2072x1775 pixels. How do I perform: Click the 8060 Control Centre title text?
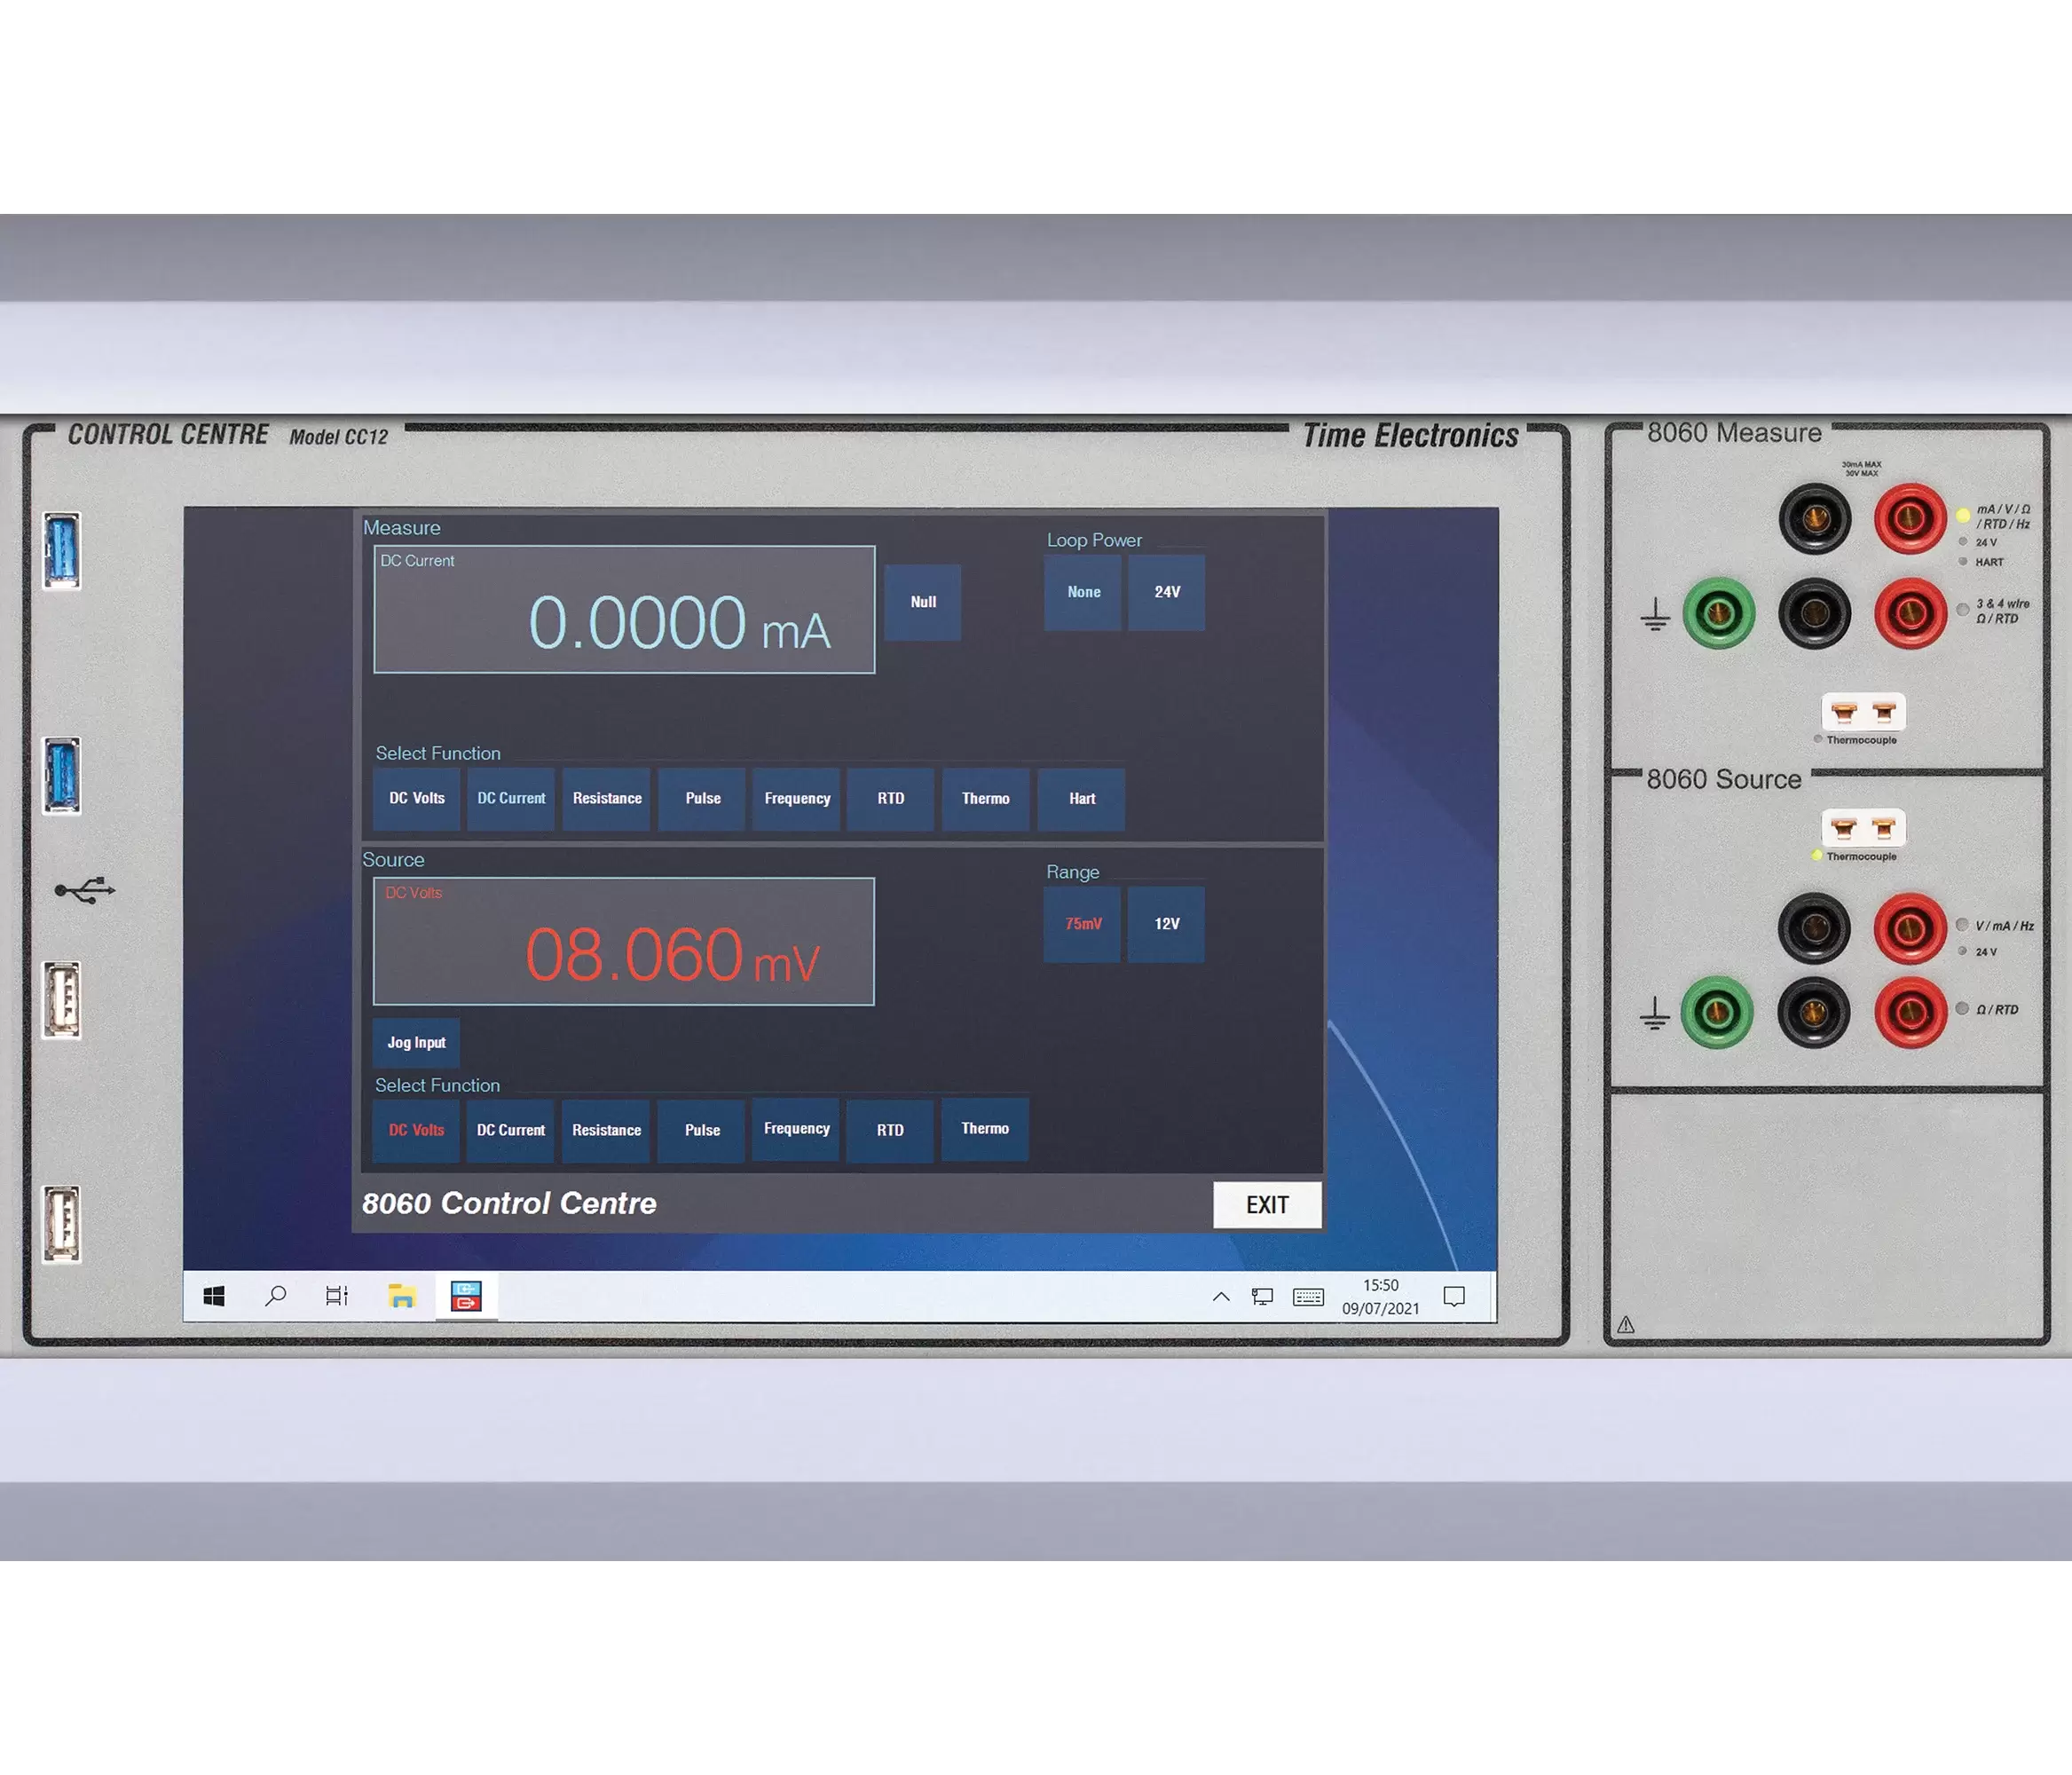509,1203
